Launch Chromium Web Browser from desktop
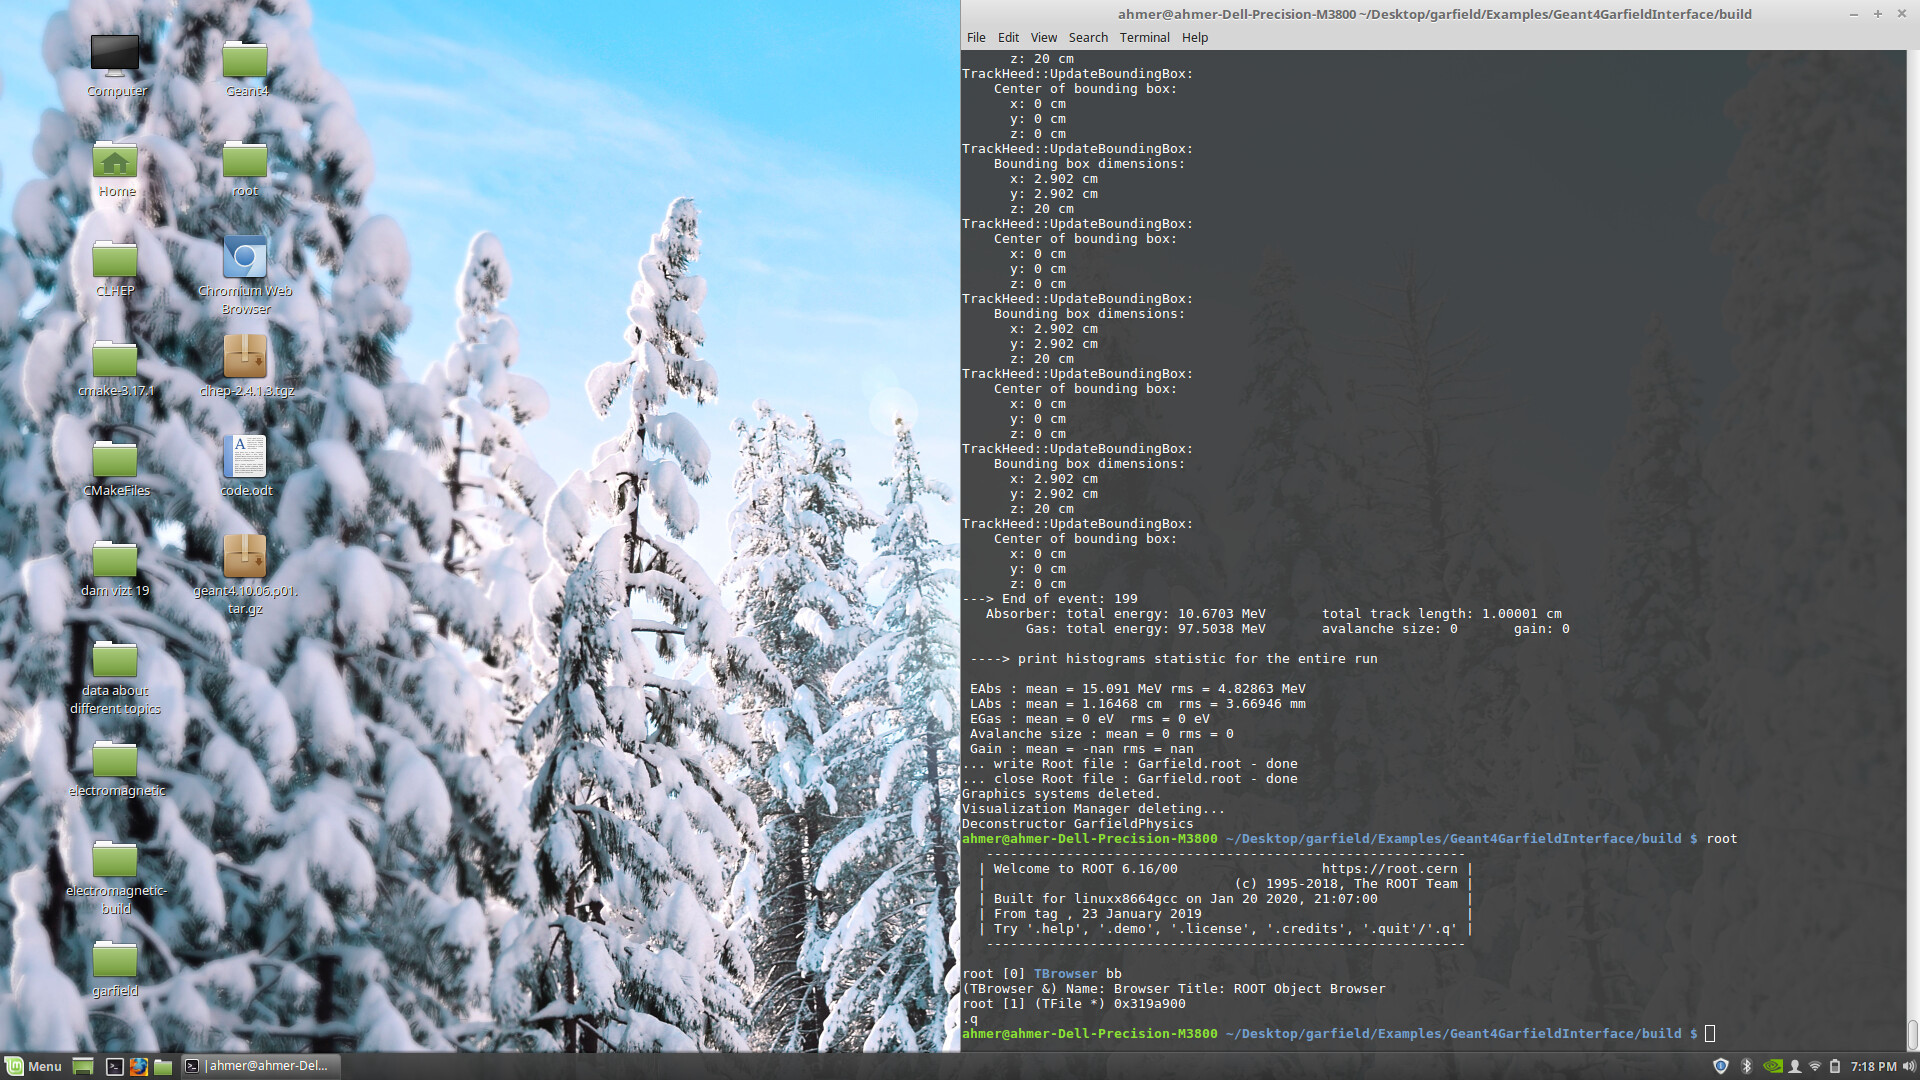This screenshot has width=1920, height=1080. click(x=245, y=274)
